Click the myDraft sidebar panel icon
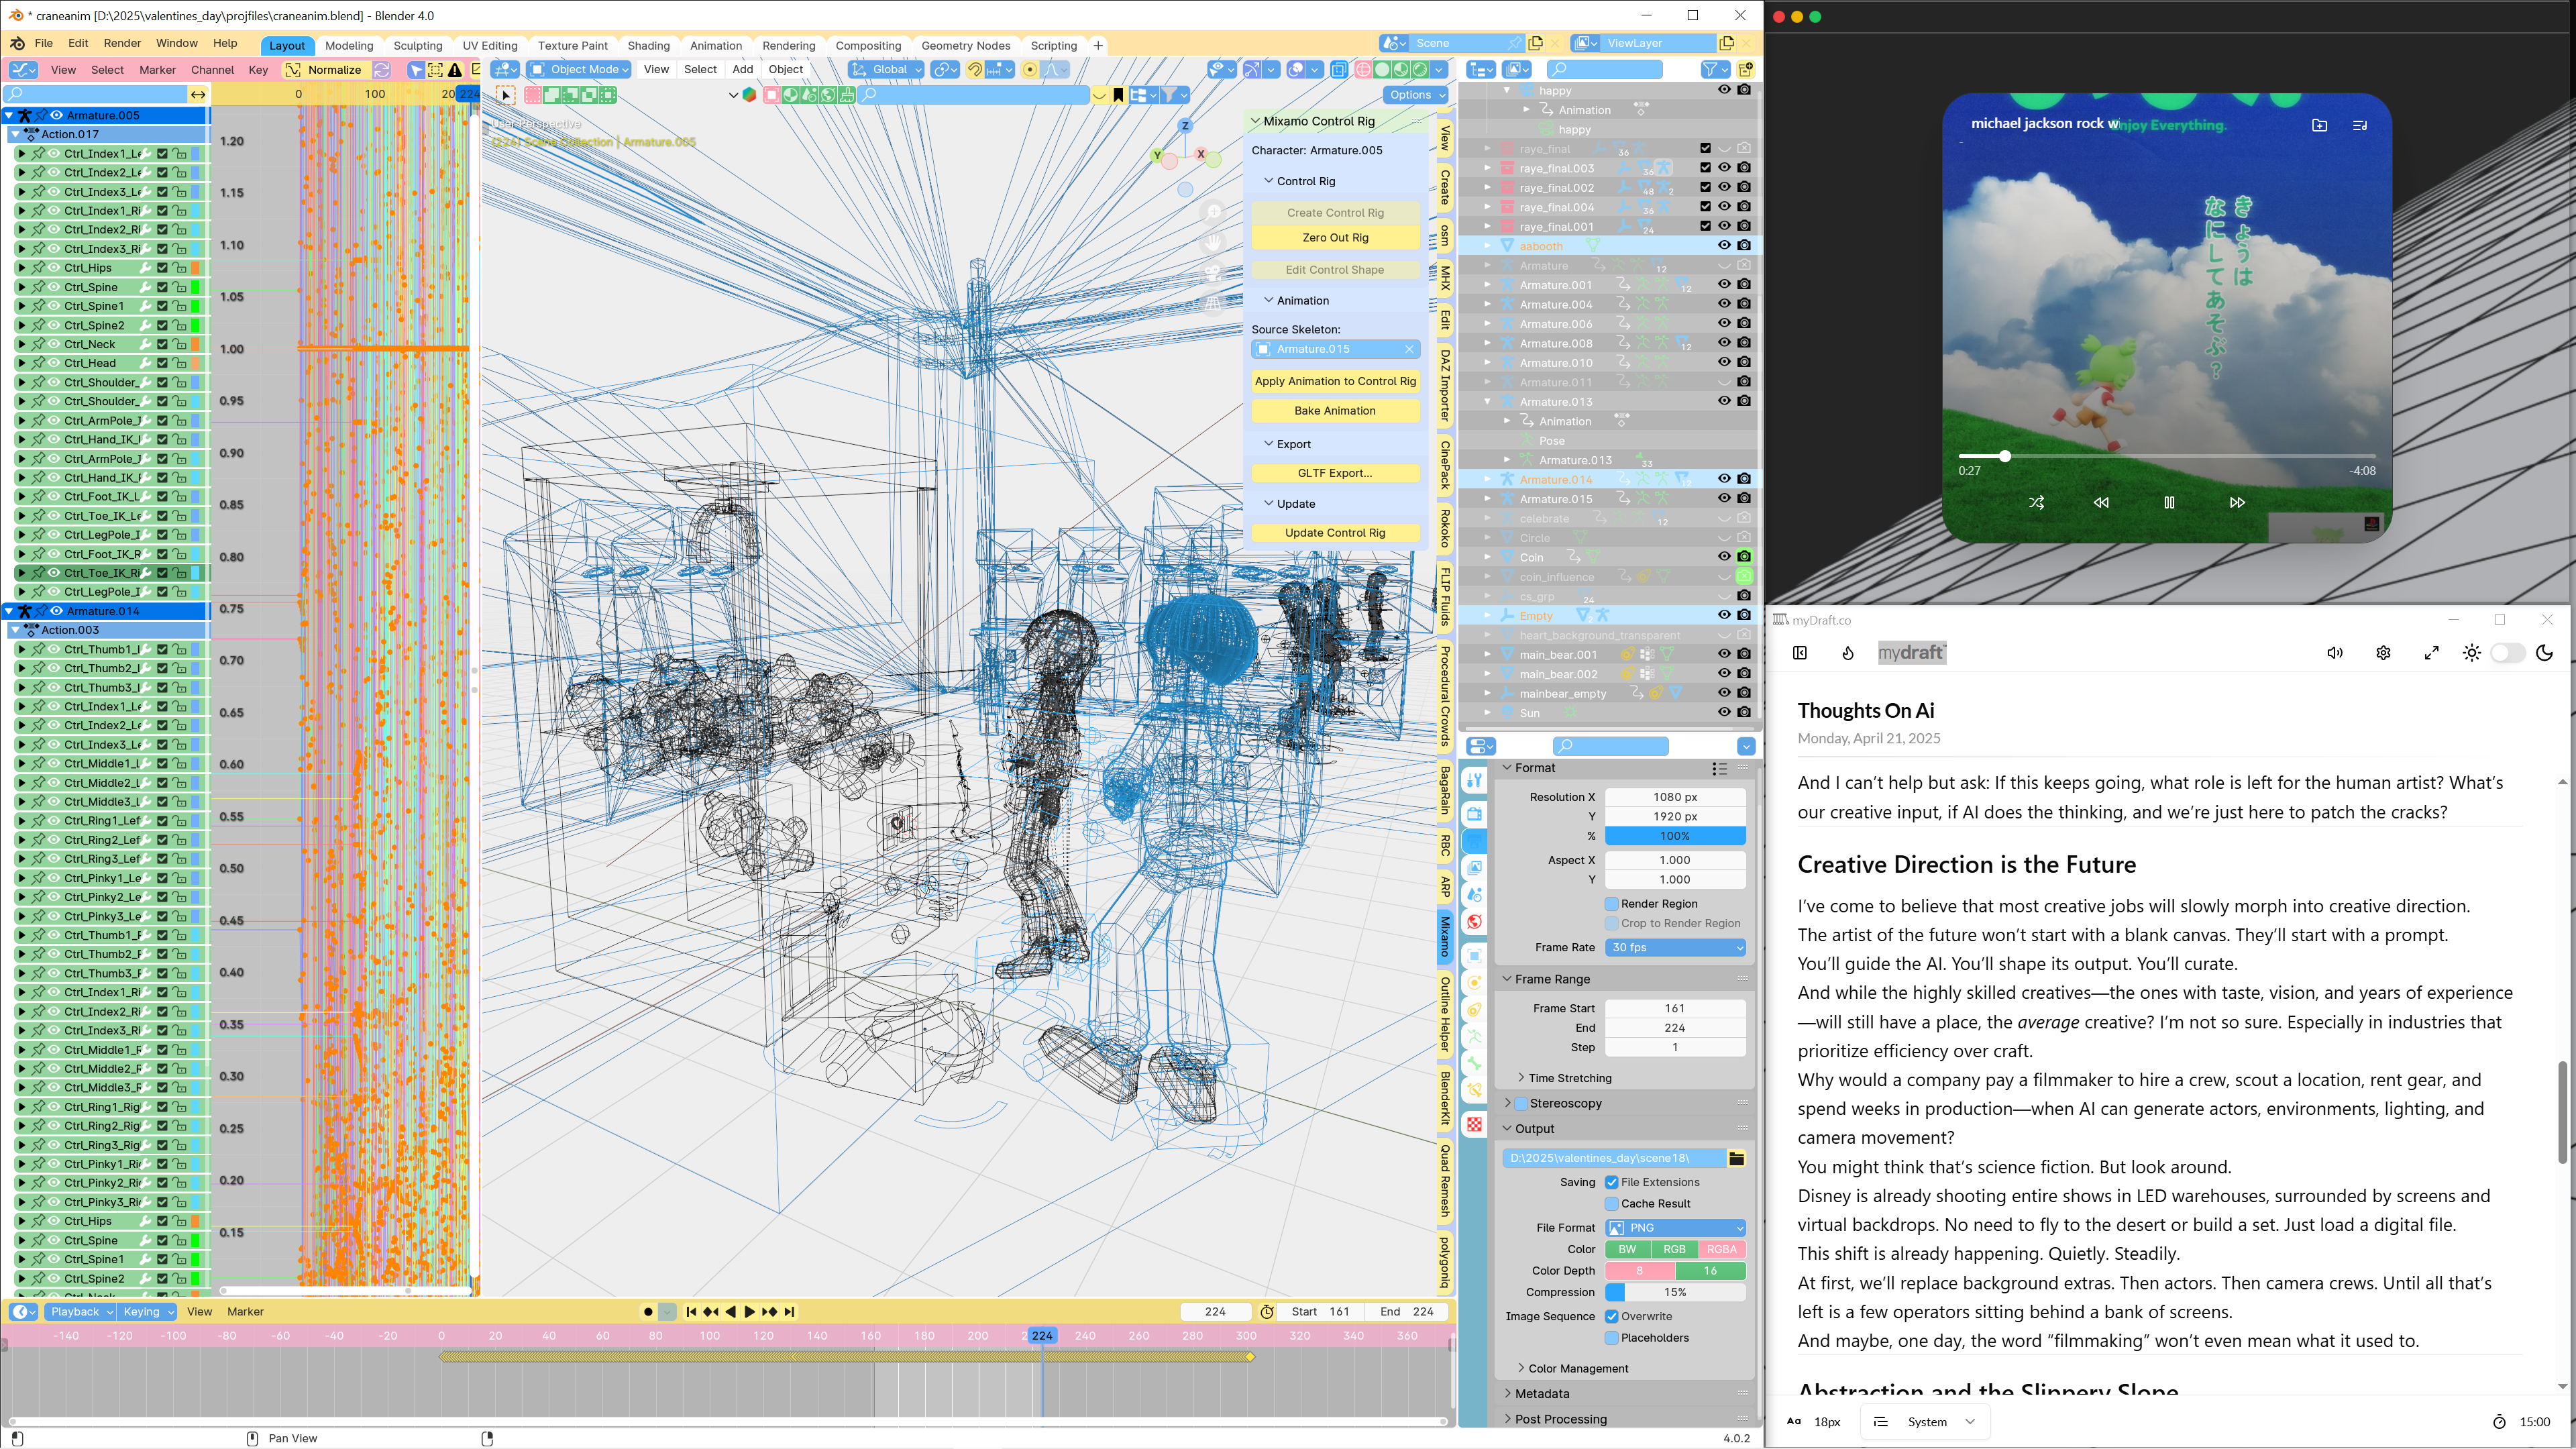 [x=1800, y=653]
